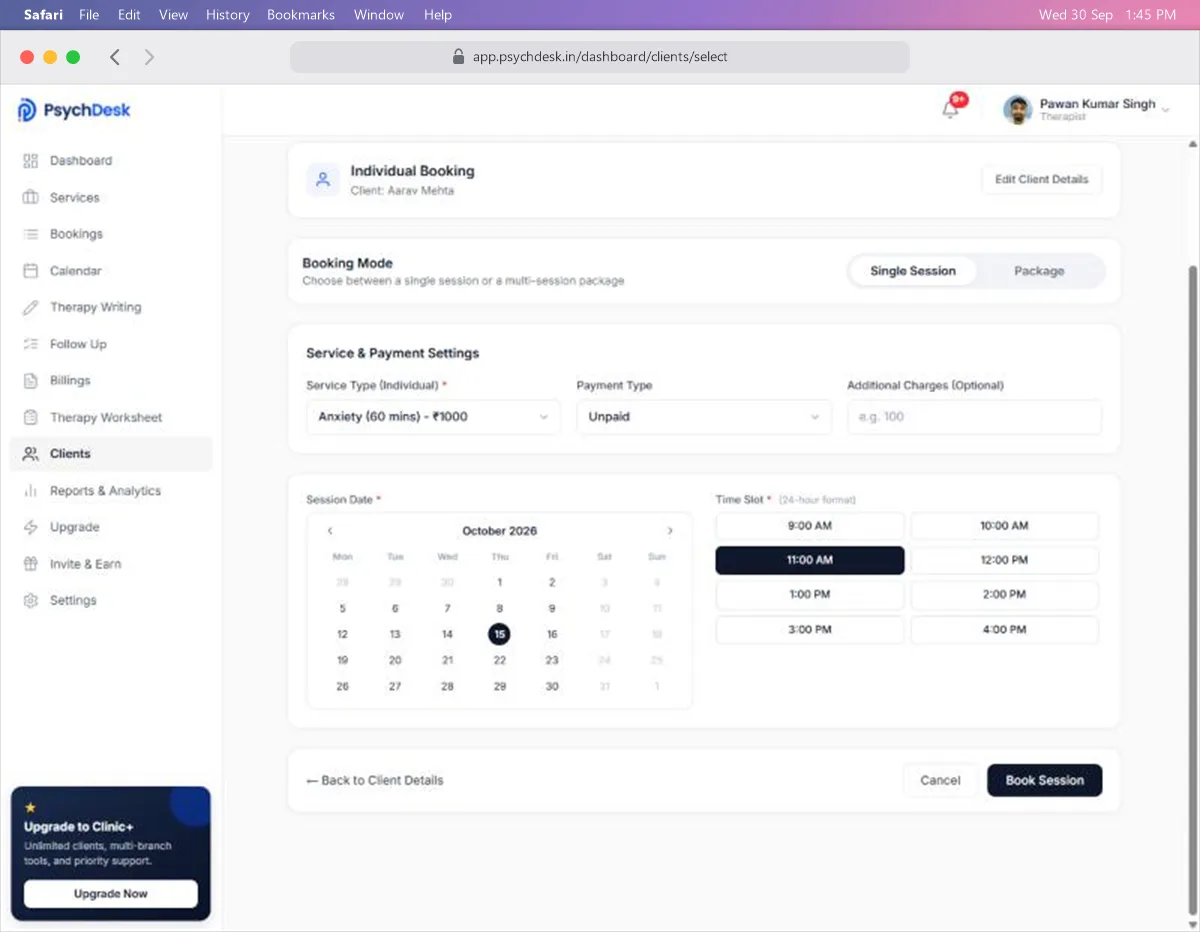The image size is (1200, 932).
Task: Open the Bookmarks menu
Action: [301, 15]
